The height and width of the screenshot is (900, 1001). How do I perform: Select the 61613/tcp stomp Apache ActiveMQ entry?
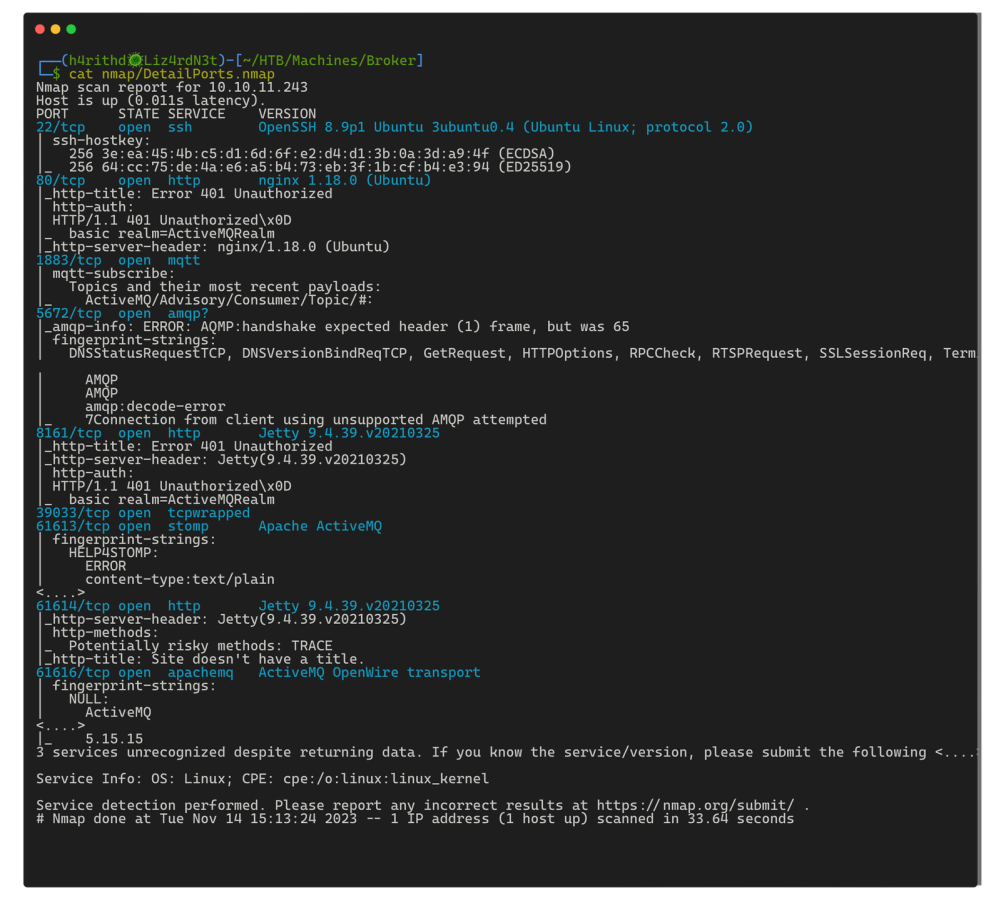208,526
